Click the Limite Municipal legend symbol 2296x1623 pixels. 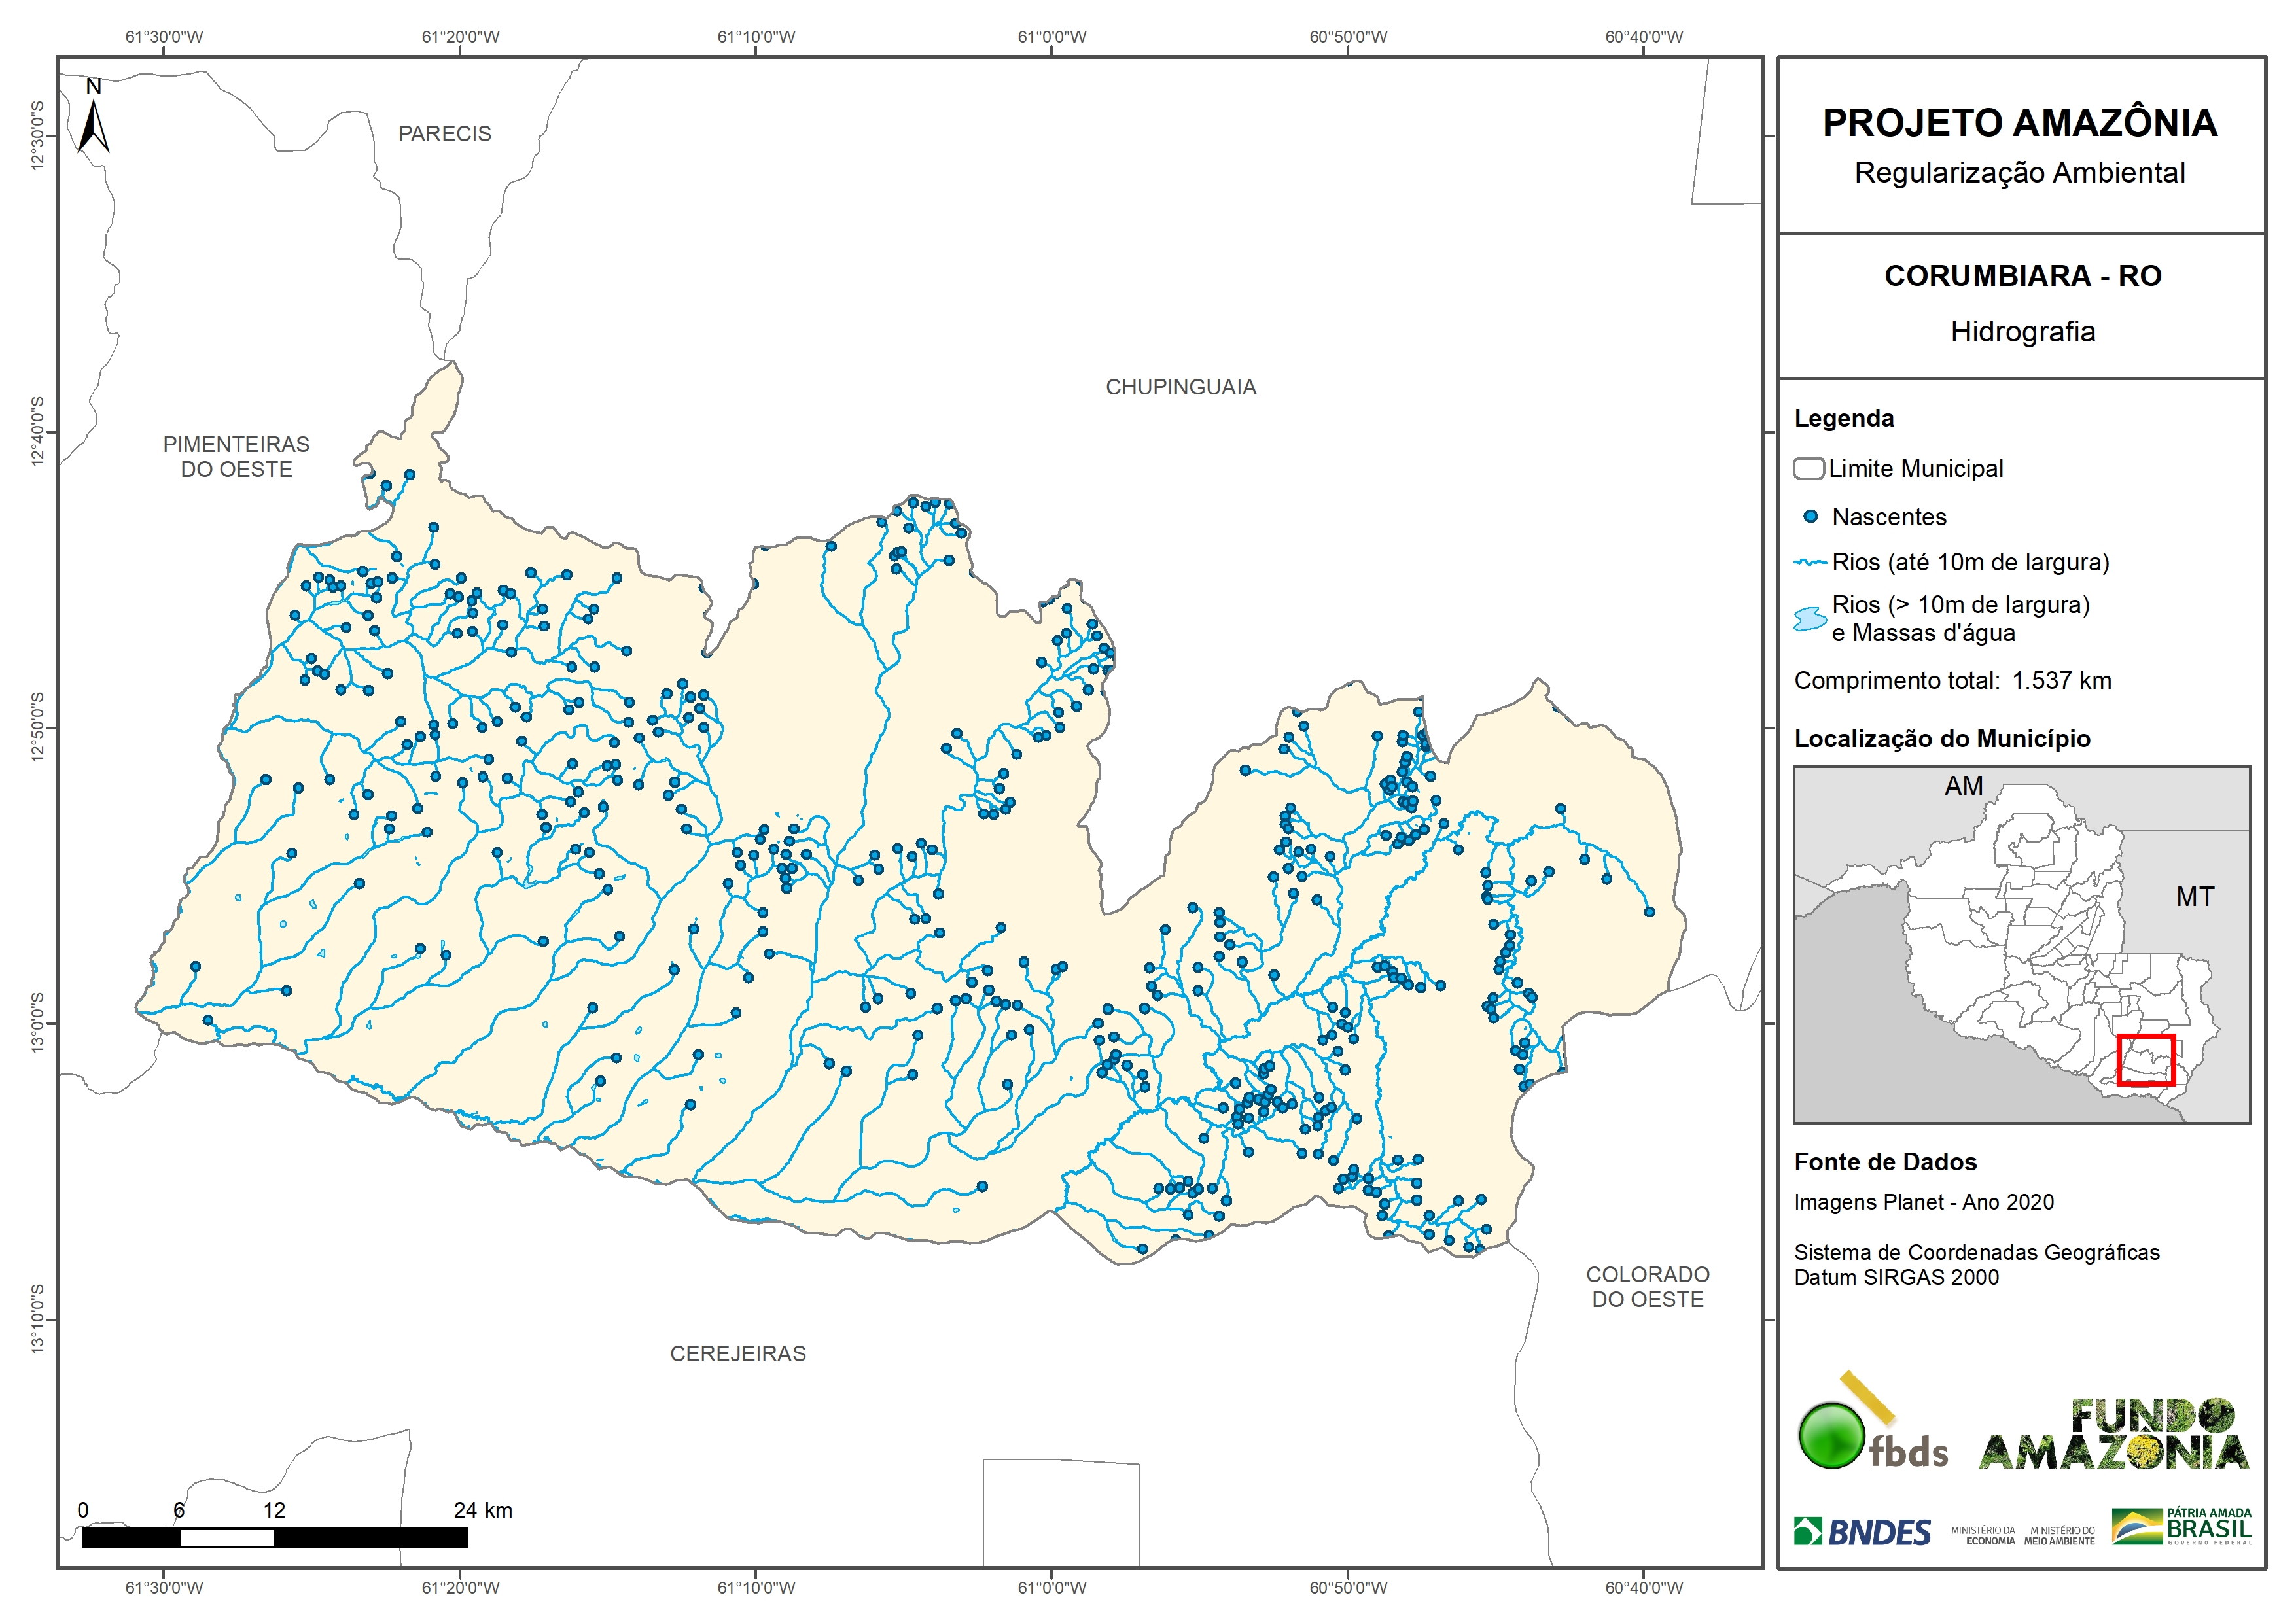click(1808, 469)
